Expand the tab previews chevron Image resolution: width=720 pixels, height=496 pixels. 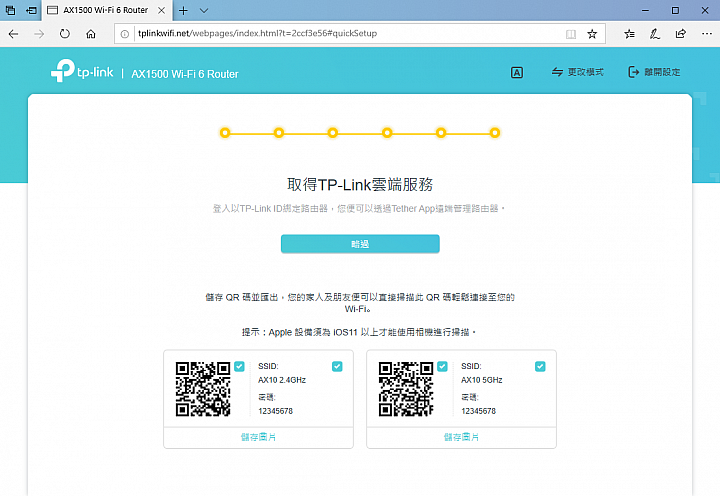(204, 11)
